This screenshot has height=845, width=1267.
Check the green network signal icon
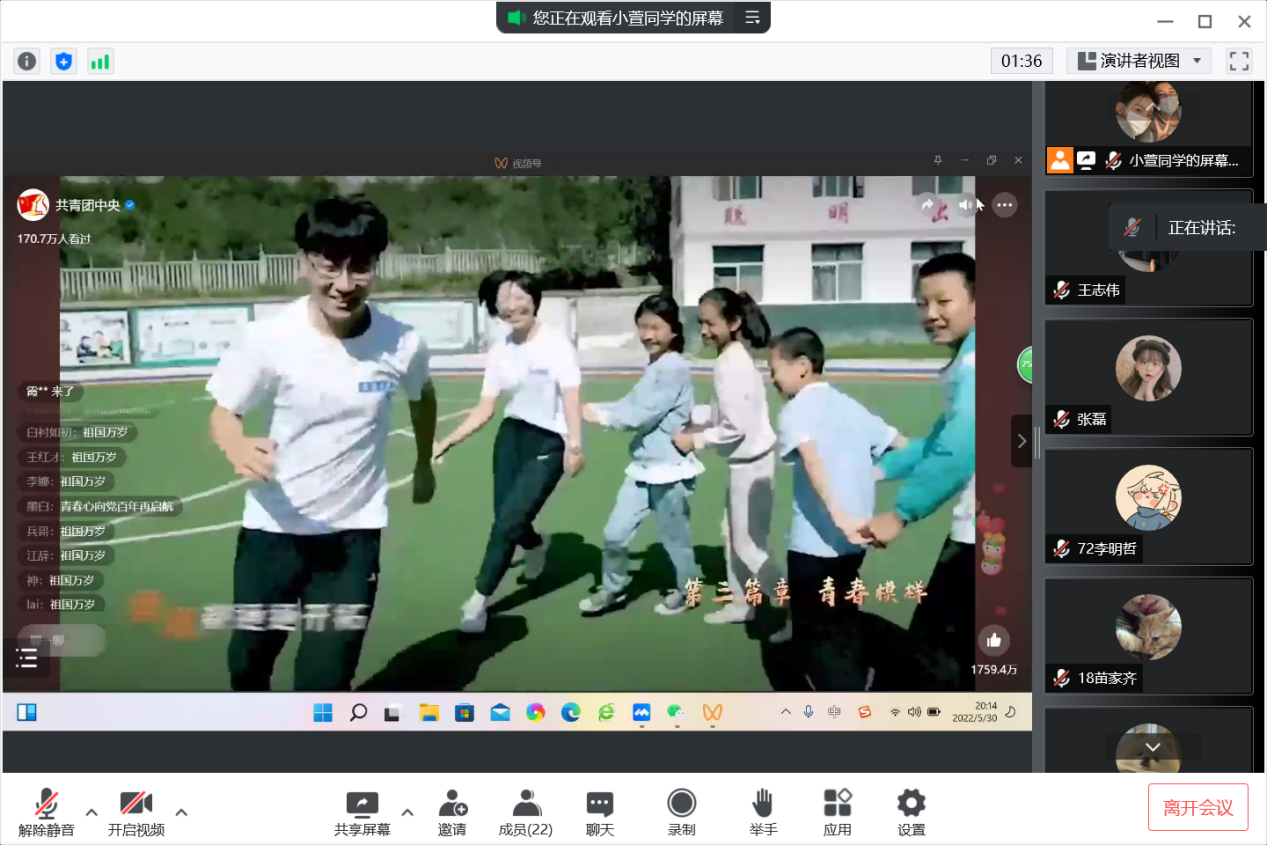[100, 61]
